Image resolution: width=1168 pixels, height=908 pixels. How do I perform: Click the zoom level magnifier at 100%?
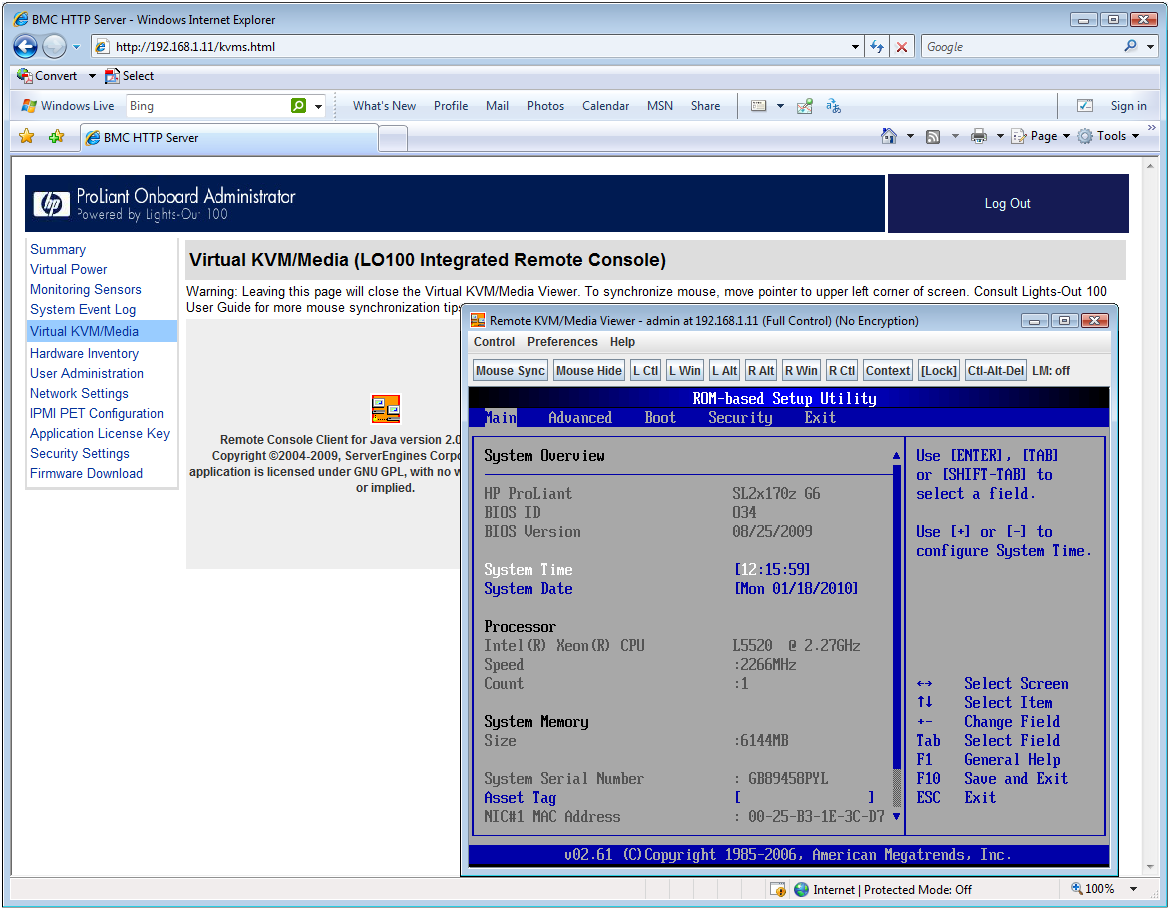[1076, 889]
